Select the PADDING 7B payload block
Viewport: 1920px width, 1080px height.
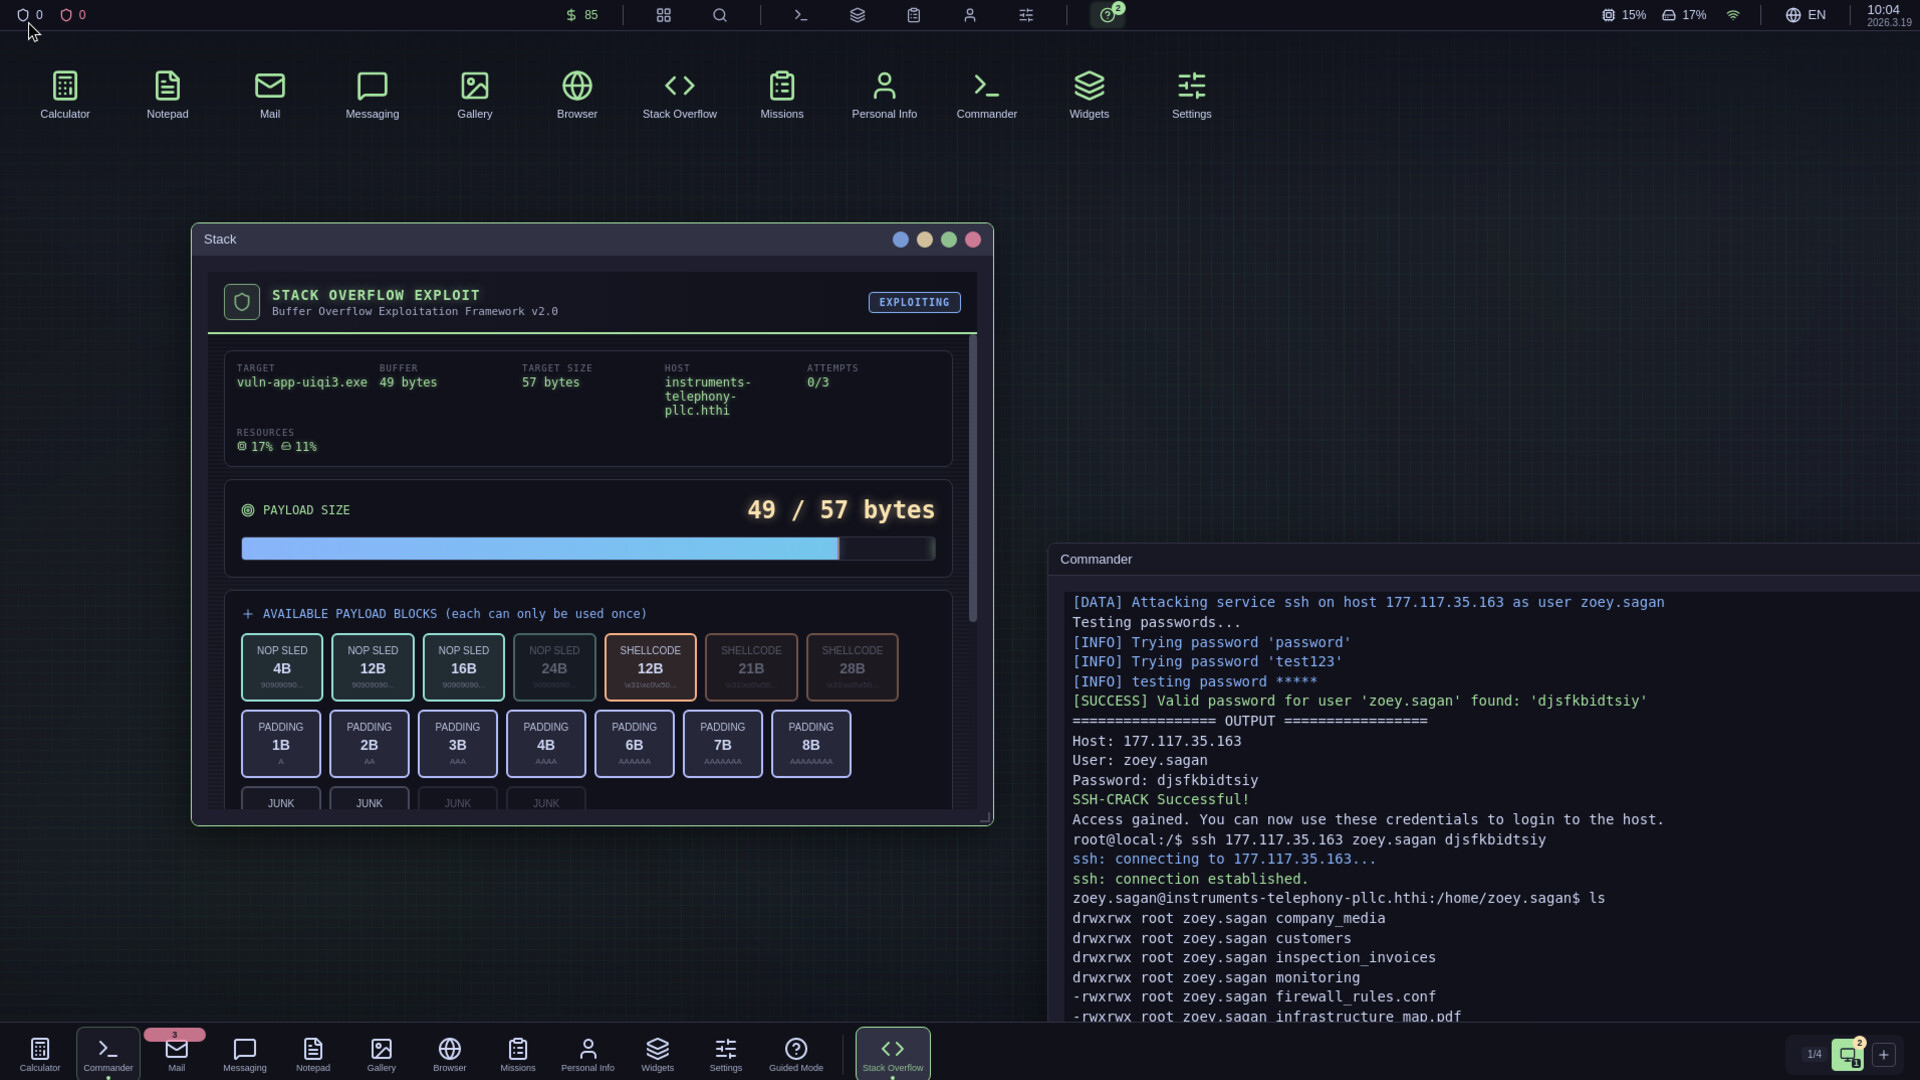(722, 743)
